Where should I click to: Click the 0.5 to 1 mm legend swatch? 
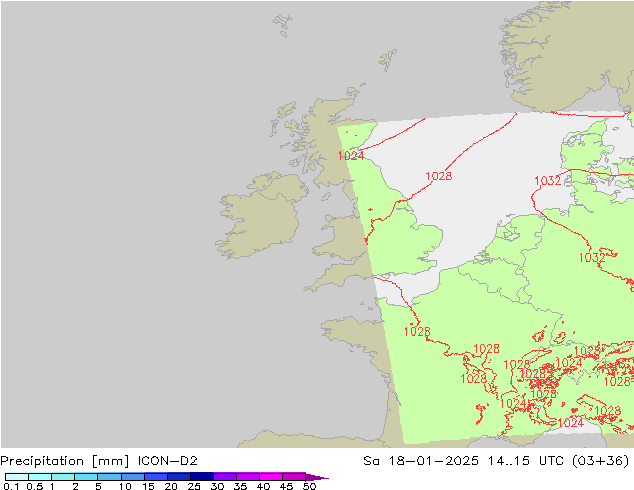click(x=40, y=477)
